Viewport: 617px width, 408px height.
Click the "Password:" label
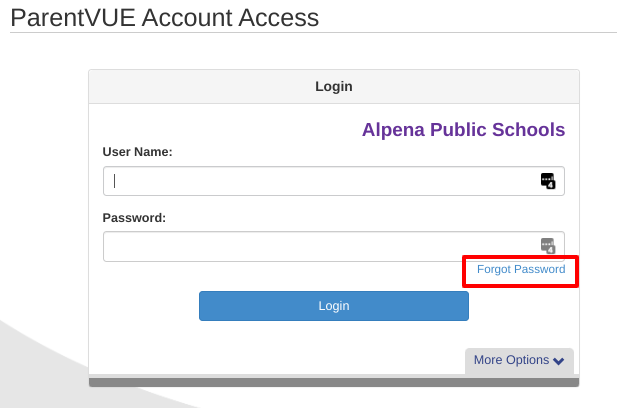[x=134, y=218]
